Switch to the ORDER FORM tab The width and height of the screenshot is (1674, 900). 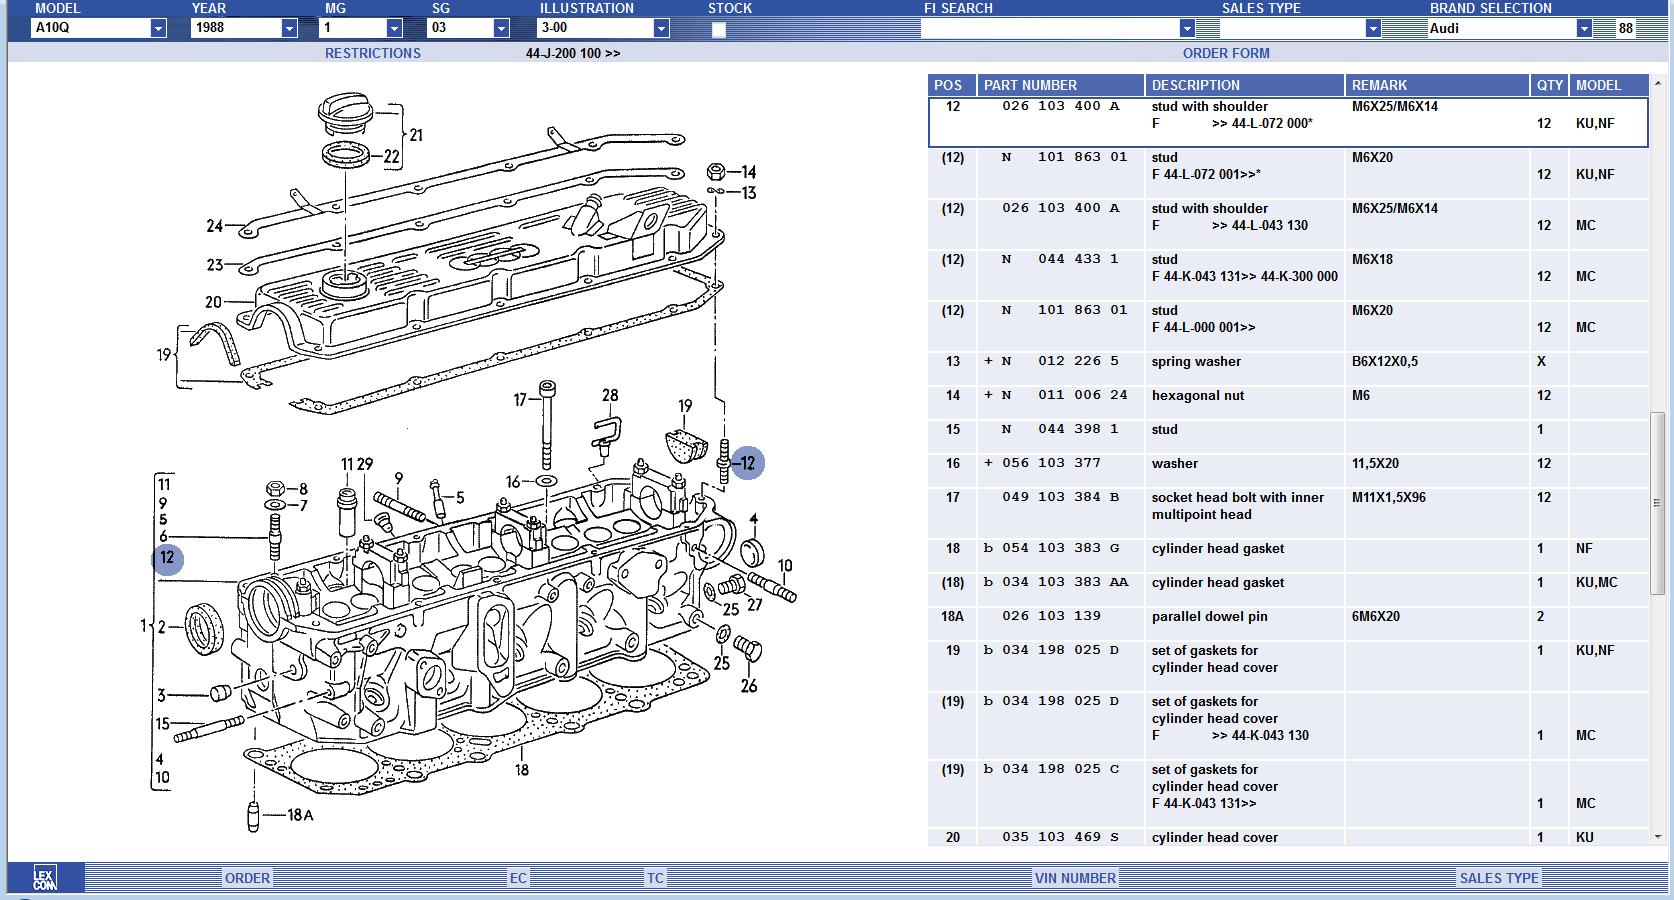1225,53
